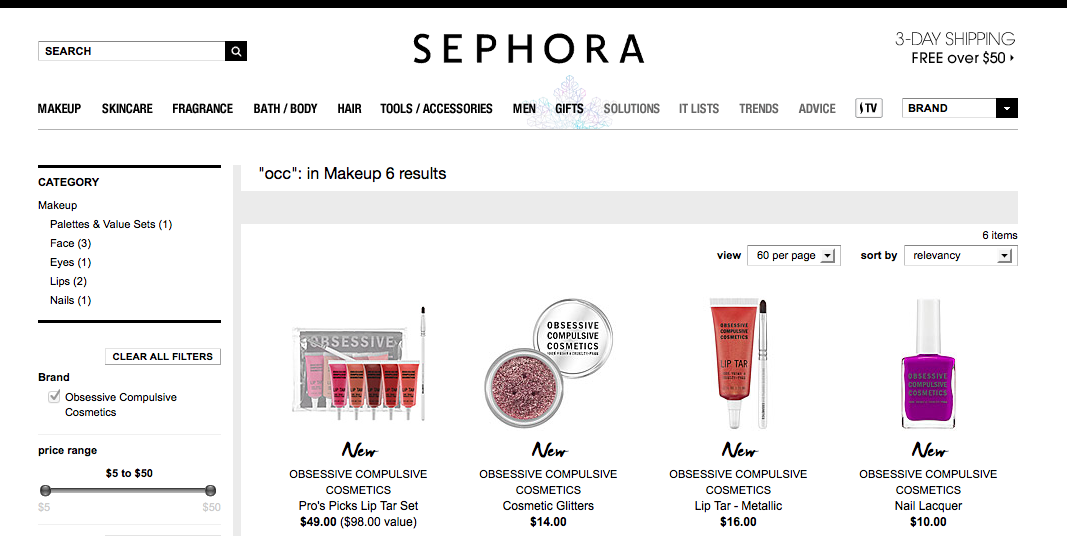
Task: Open the Sephora TV icon
Action: (868, 108)
